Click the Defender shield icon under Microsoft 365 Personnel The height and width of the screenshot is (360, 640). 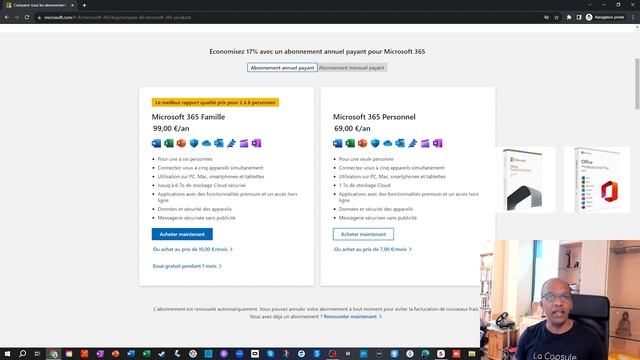375,143
